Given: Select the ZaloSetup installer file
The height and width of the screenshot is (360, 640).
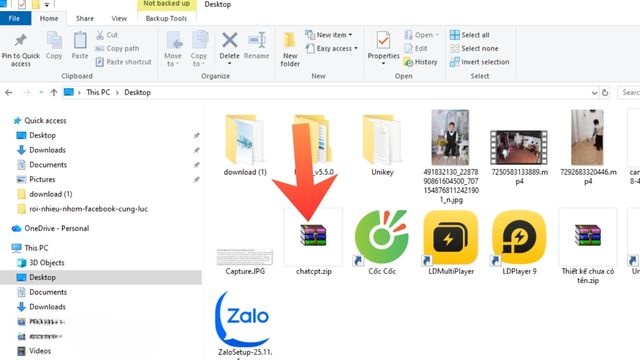Looking at the screenshot, I should (244, 324).
